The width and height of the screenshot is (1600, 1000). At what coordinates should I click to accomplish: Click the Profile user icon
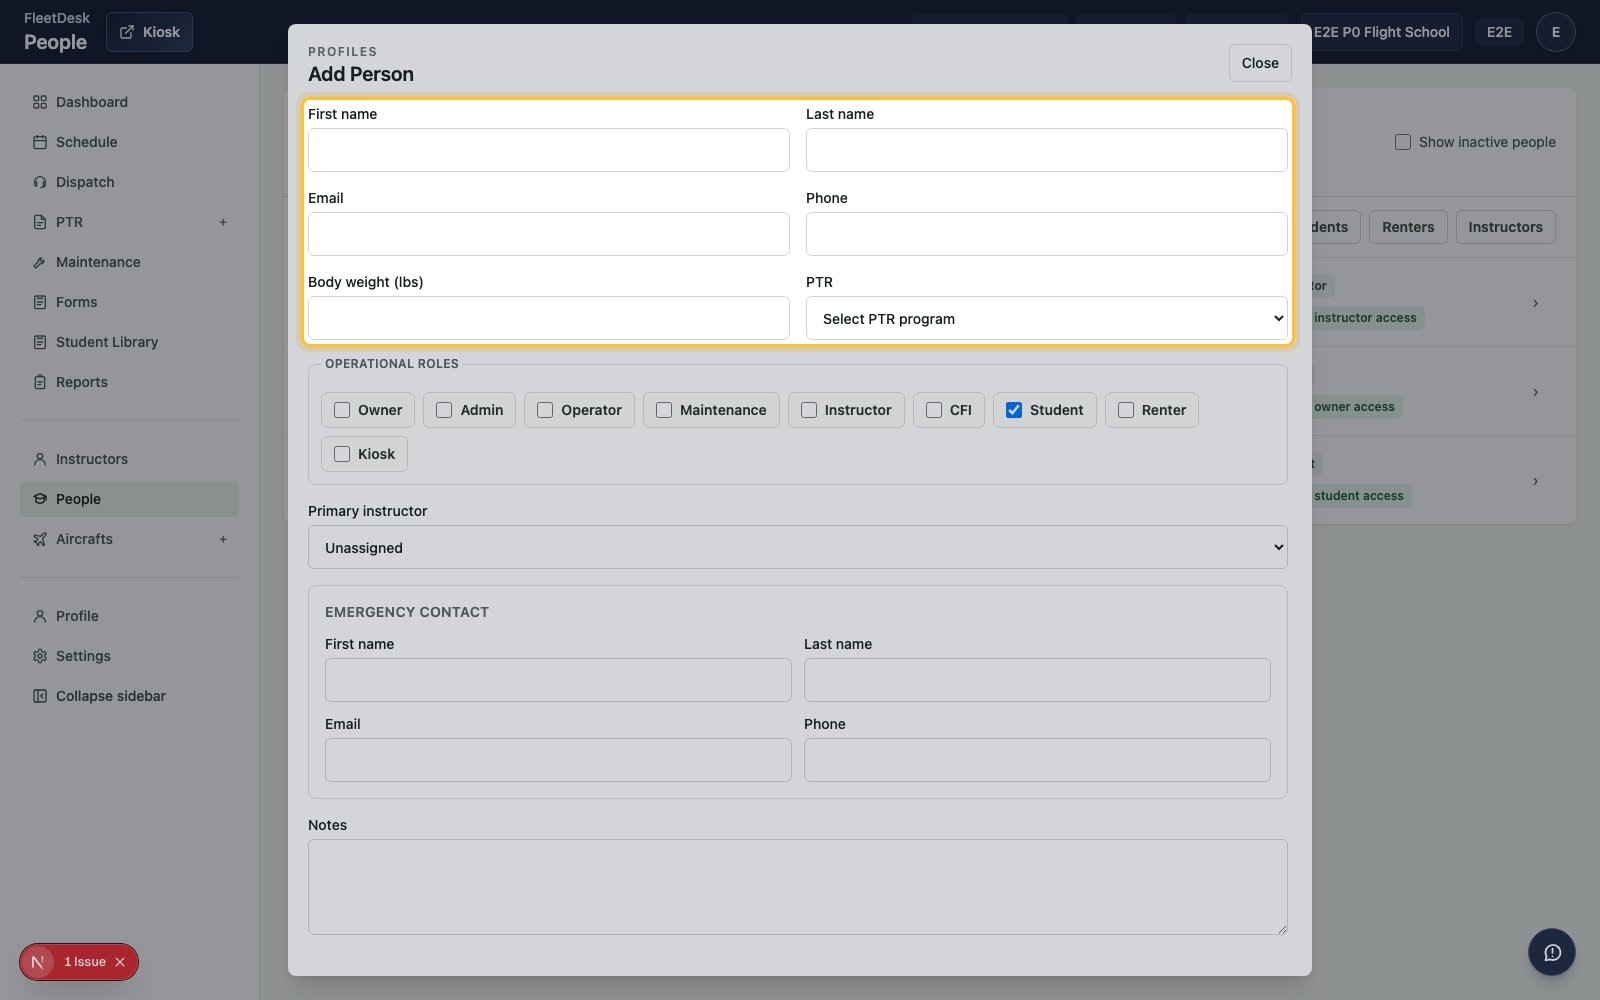(40, 616)
